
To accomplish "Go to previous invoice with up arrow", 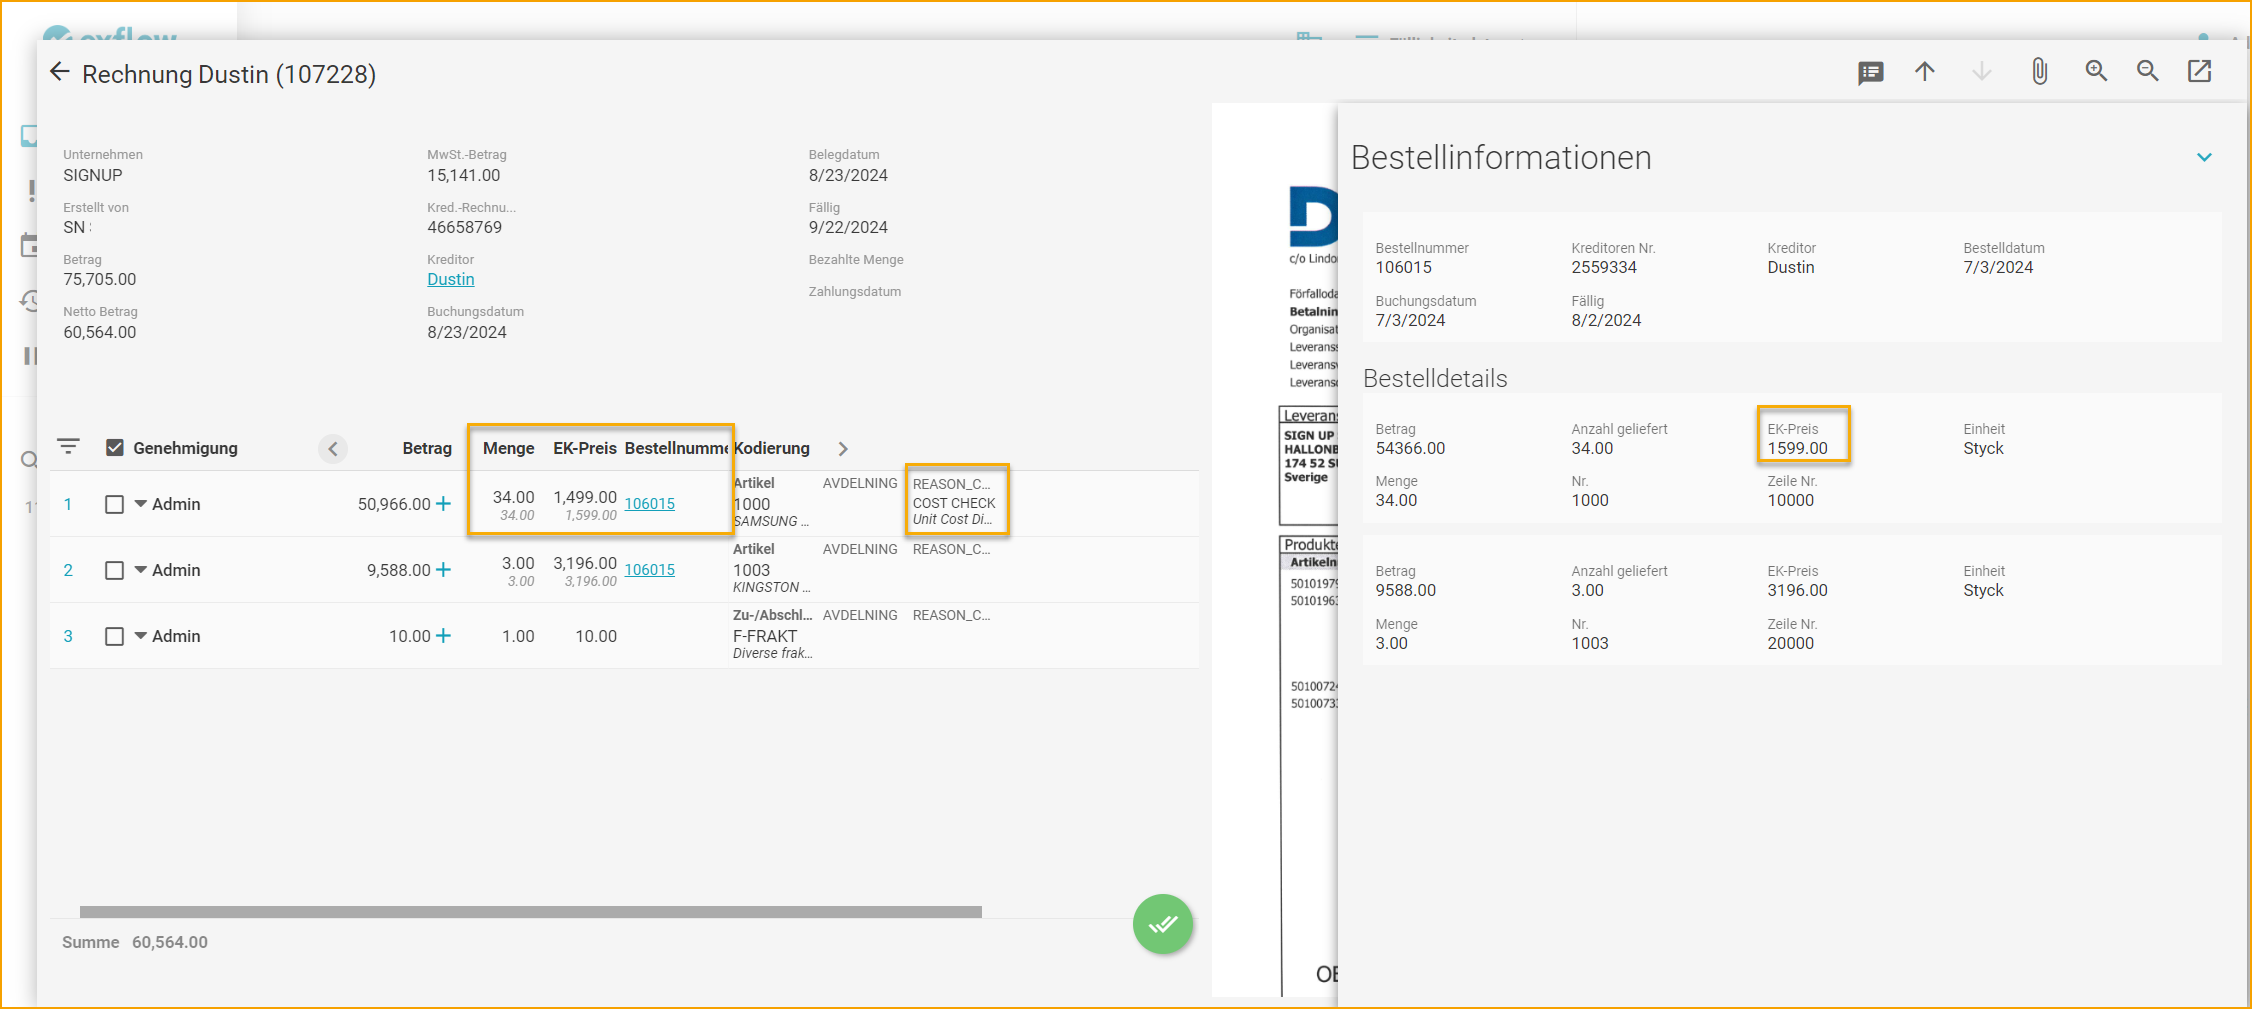I will (x=1925, y=72).
